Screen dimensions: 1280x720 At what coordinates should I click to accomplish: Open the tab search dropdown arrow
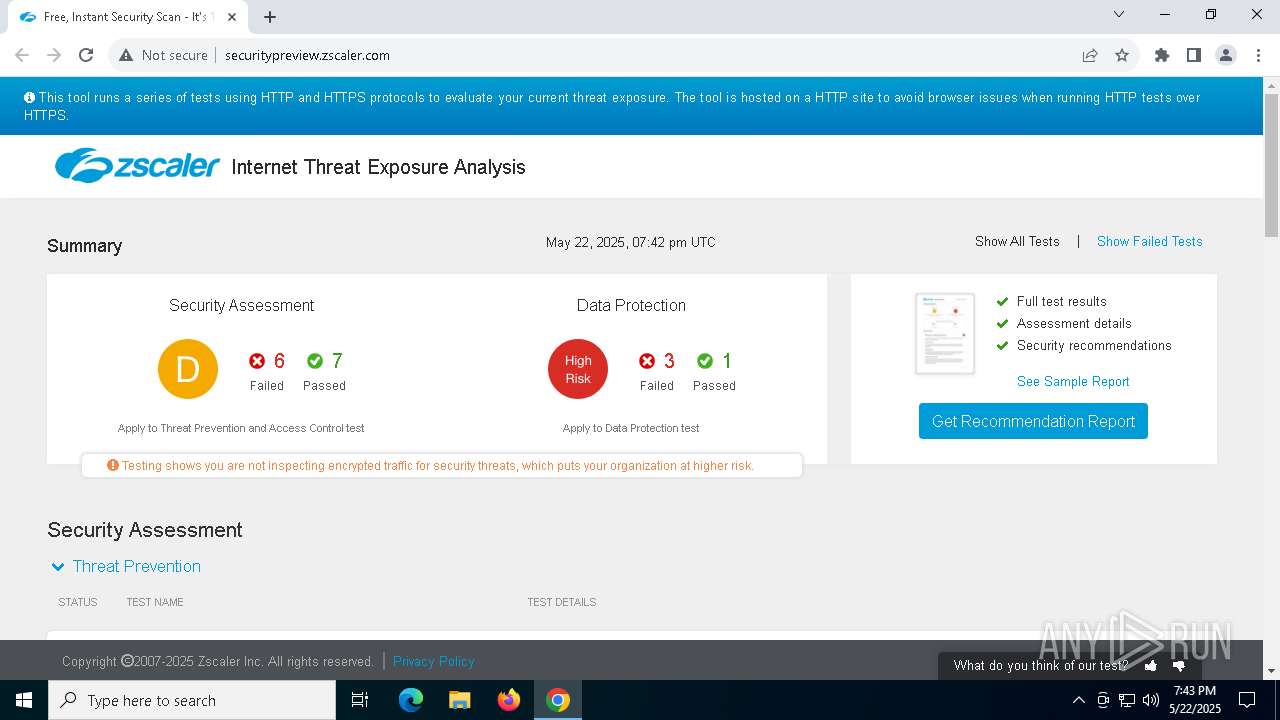[1119, 15]
